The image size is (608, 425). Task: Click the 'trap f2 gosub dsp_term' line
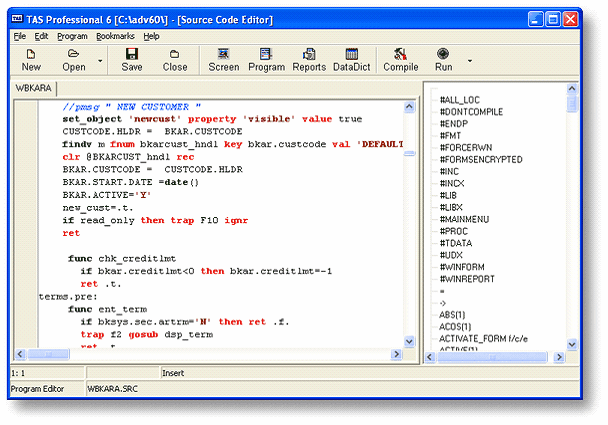coord(147,335)
